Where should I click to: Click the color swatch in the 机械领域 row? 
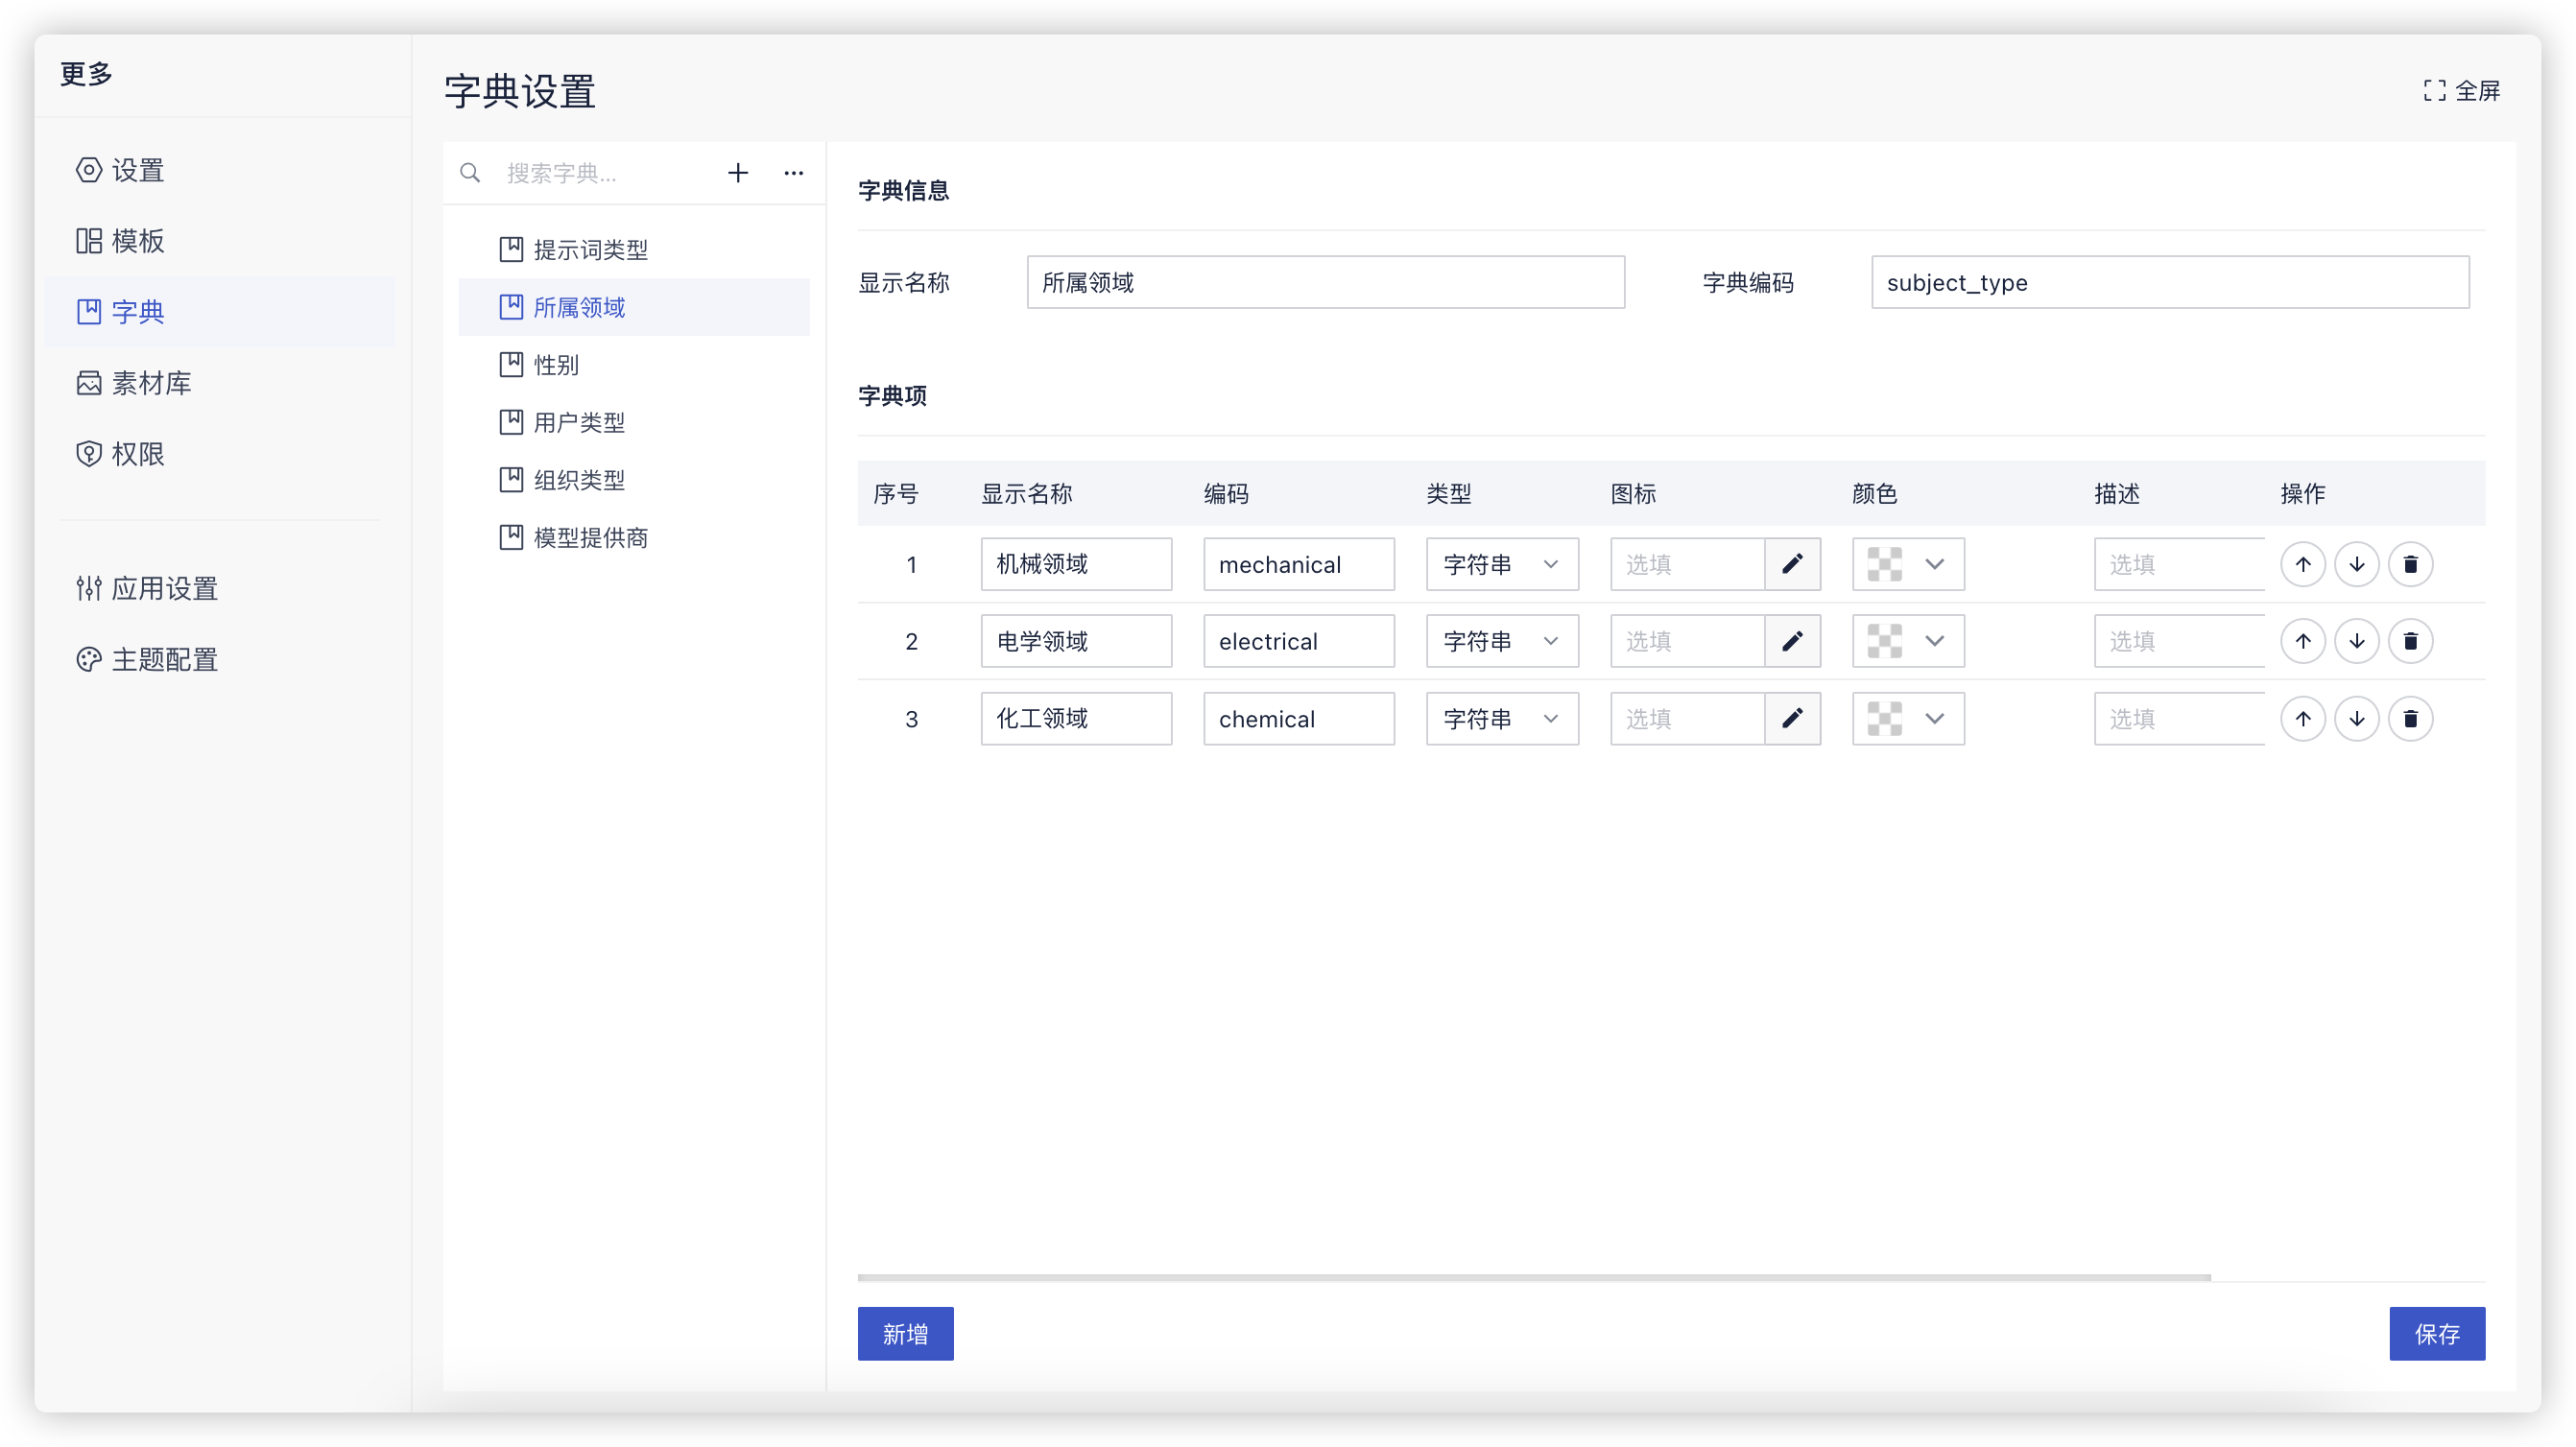pos(1885,564)
